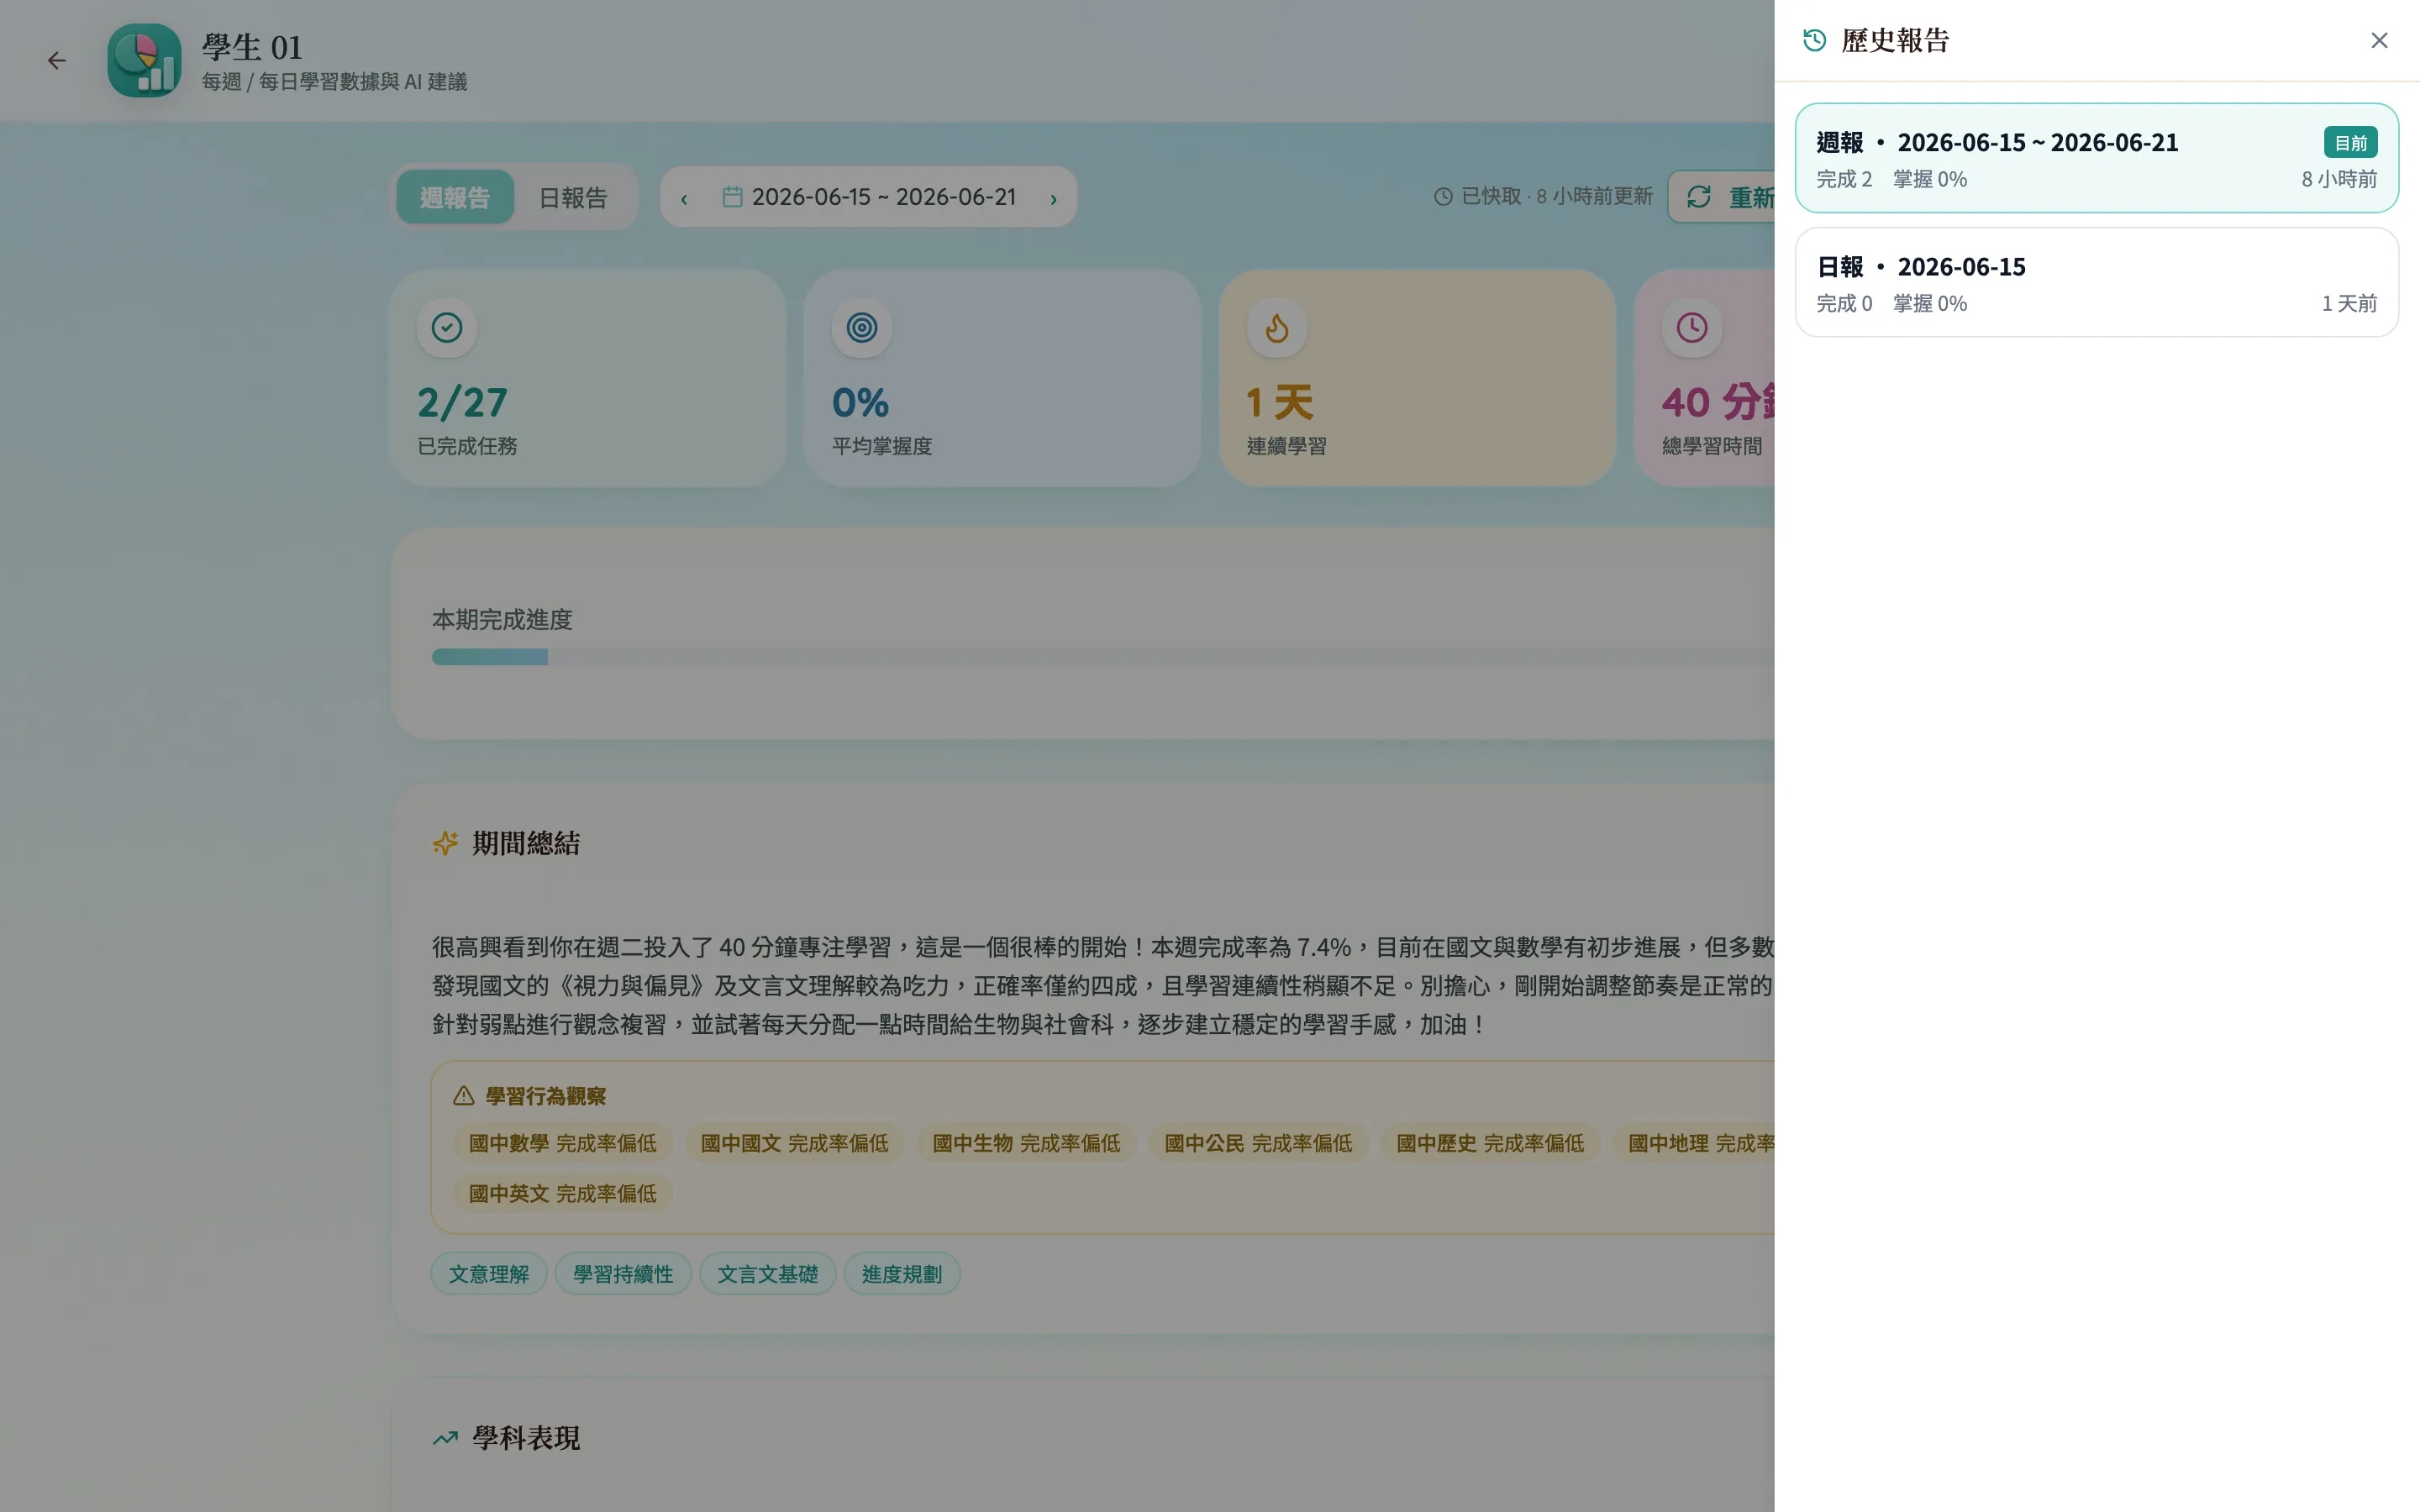Image resolution: width=2420 pixels, height=1512 pixels.
Task: Click the 0% 平均掌握度 value
Action: click(x=860, y=403)
